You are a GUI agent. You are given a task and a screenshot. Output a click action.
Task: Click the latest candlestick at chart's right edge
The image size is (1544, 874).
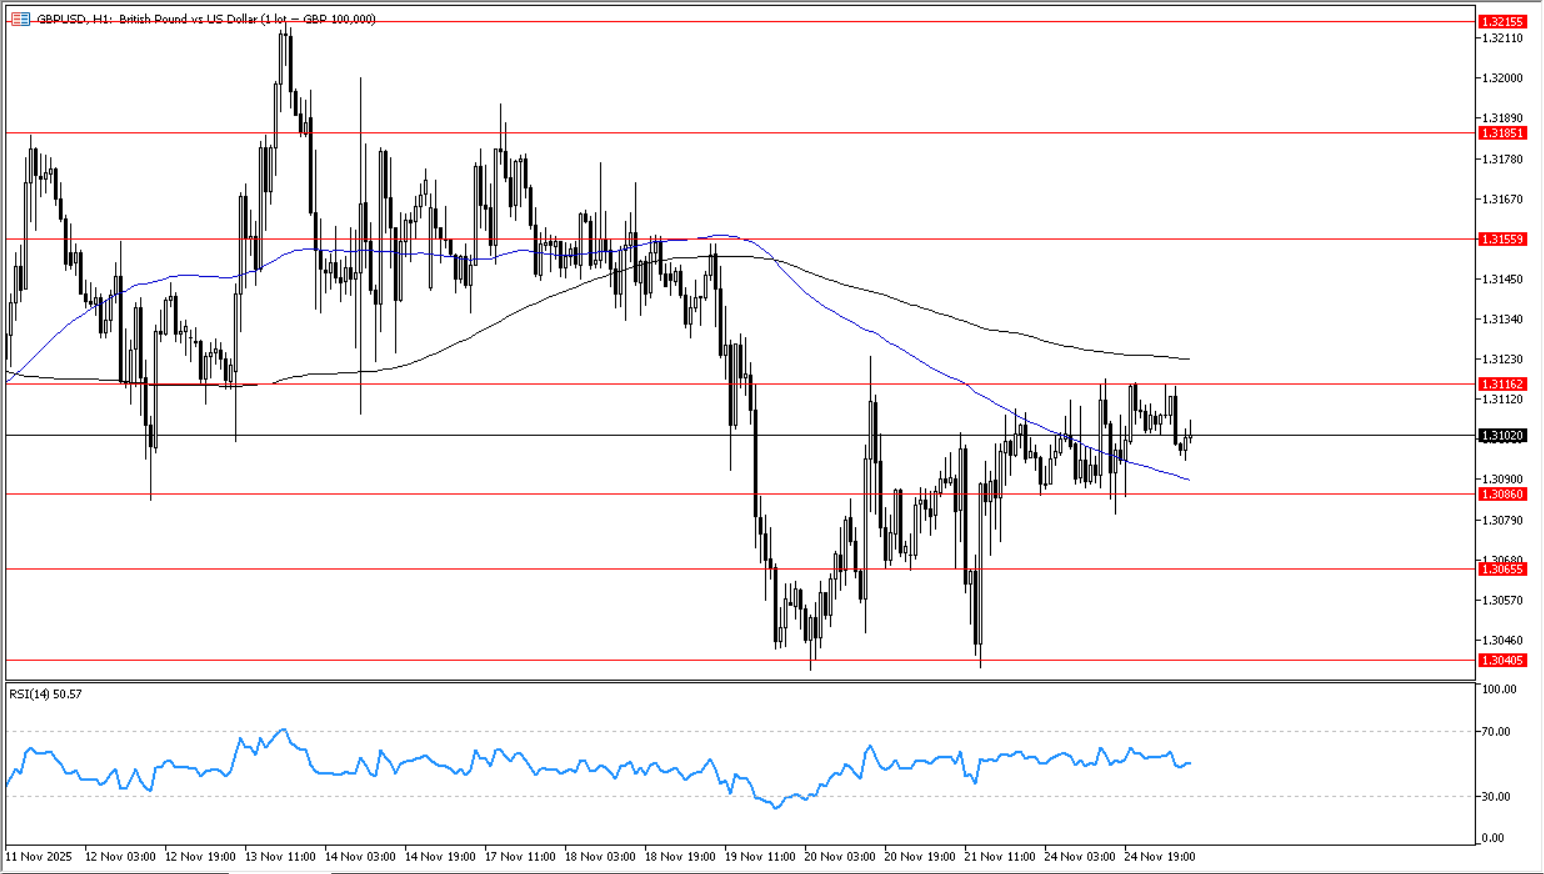1190,435
